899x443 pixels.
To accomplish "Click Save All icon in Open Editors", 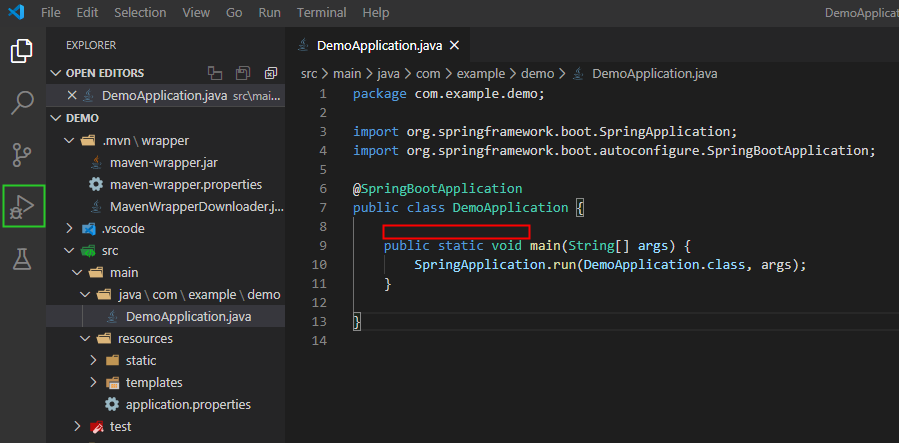I will click(x=243, y=73).
